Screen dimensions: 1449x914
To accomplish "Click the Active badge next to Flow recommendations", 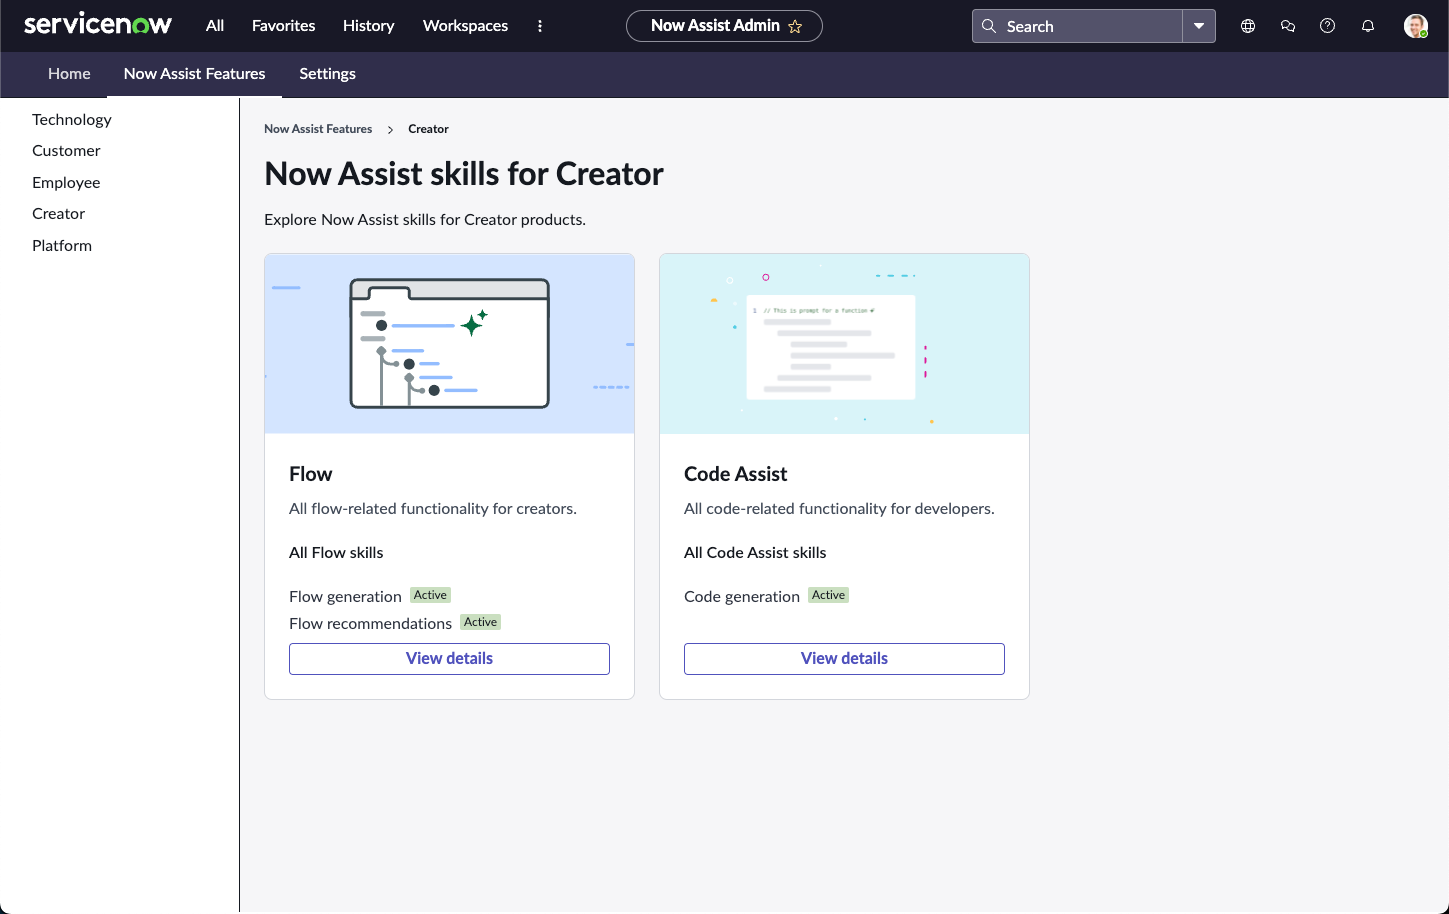I will click(481, 622).
